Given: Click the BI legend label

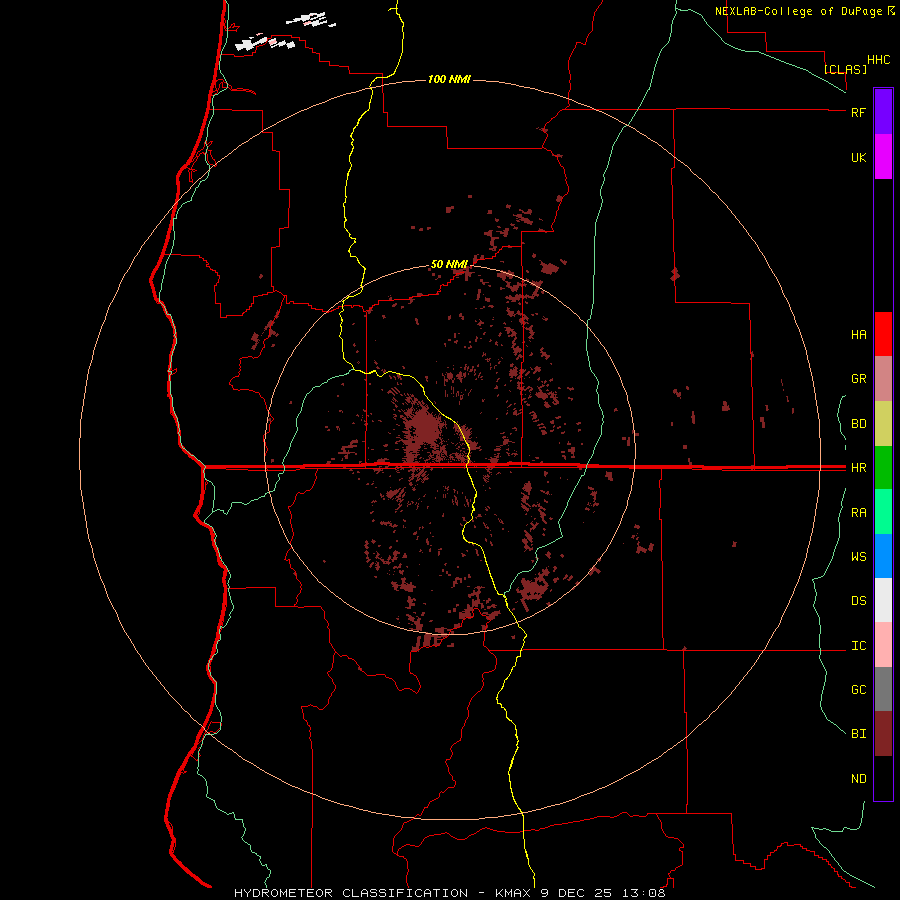Looking at the screenshot, I should [x=858, y=734].
